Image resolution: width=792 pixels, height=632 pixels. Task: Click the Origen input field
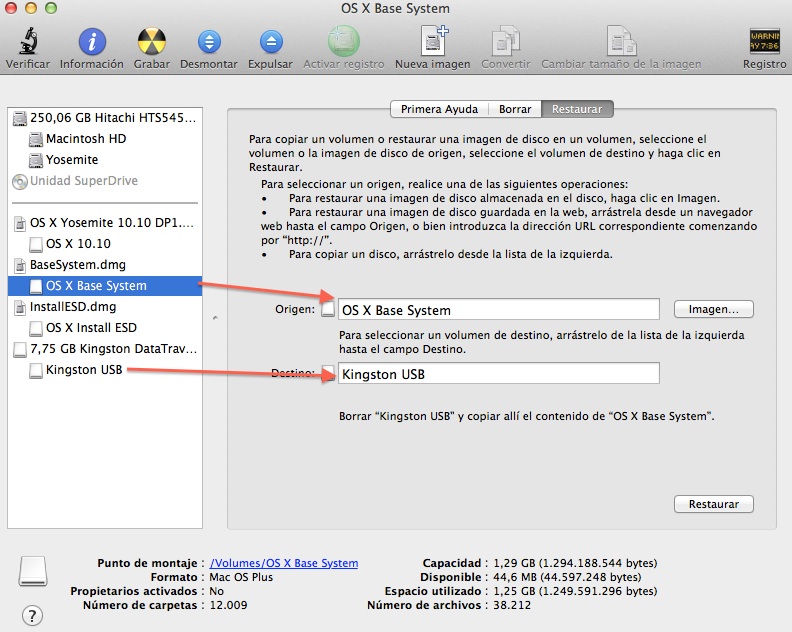(499, 309)
